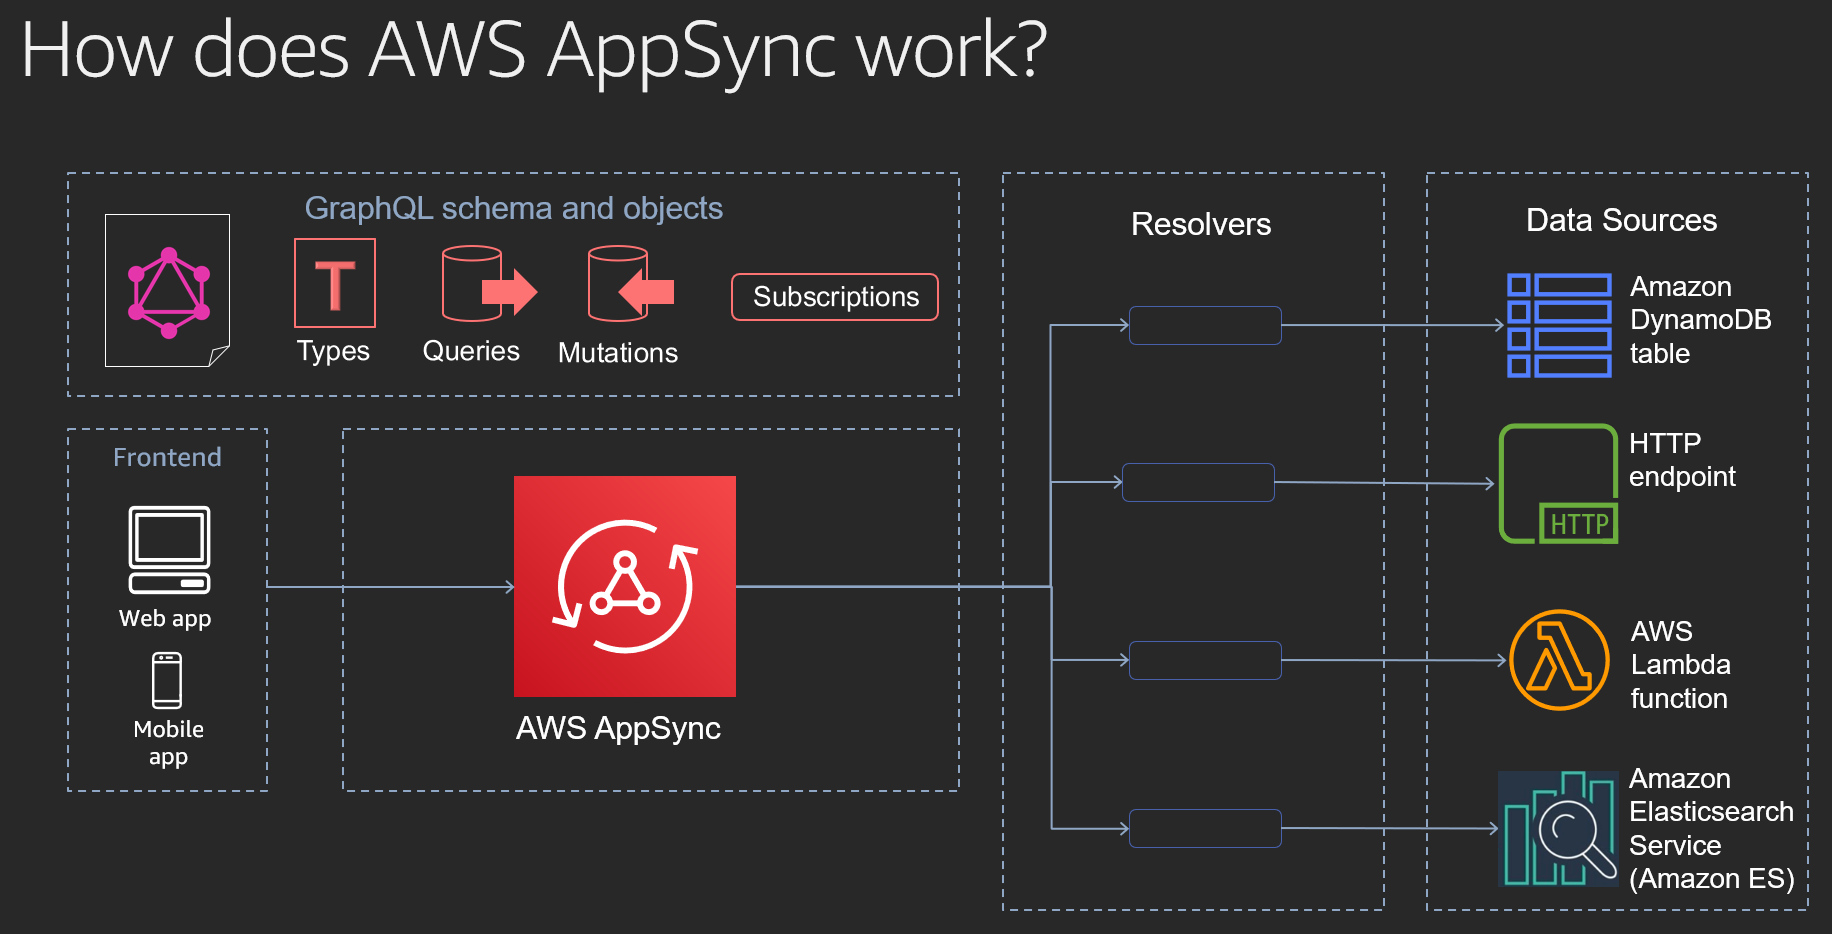Click the 'Queries' label

coord(471,351)
